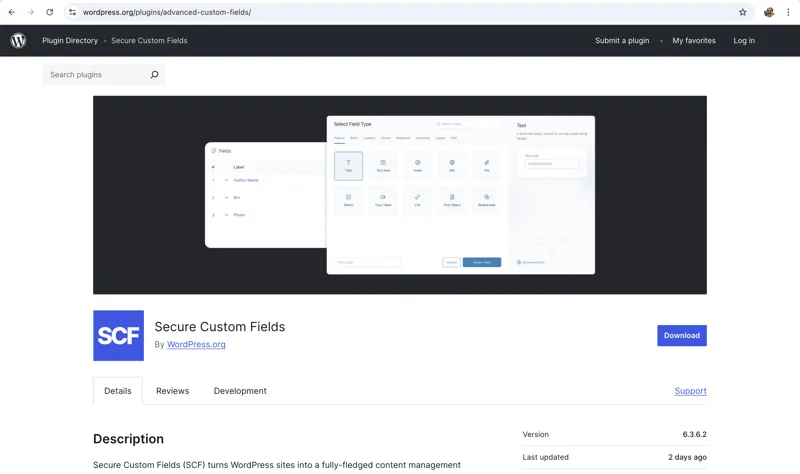800x474 pixels.
Task: Click the Last updated label
Action: pos(545,457)
